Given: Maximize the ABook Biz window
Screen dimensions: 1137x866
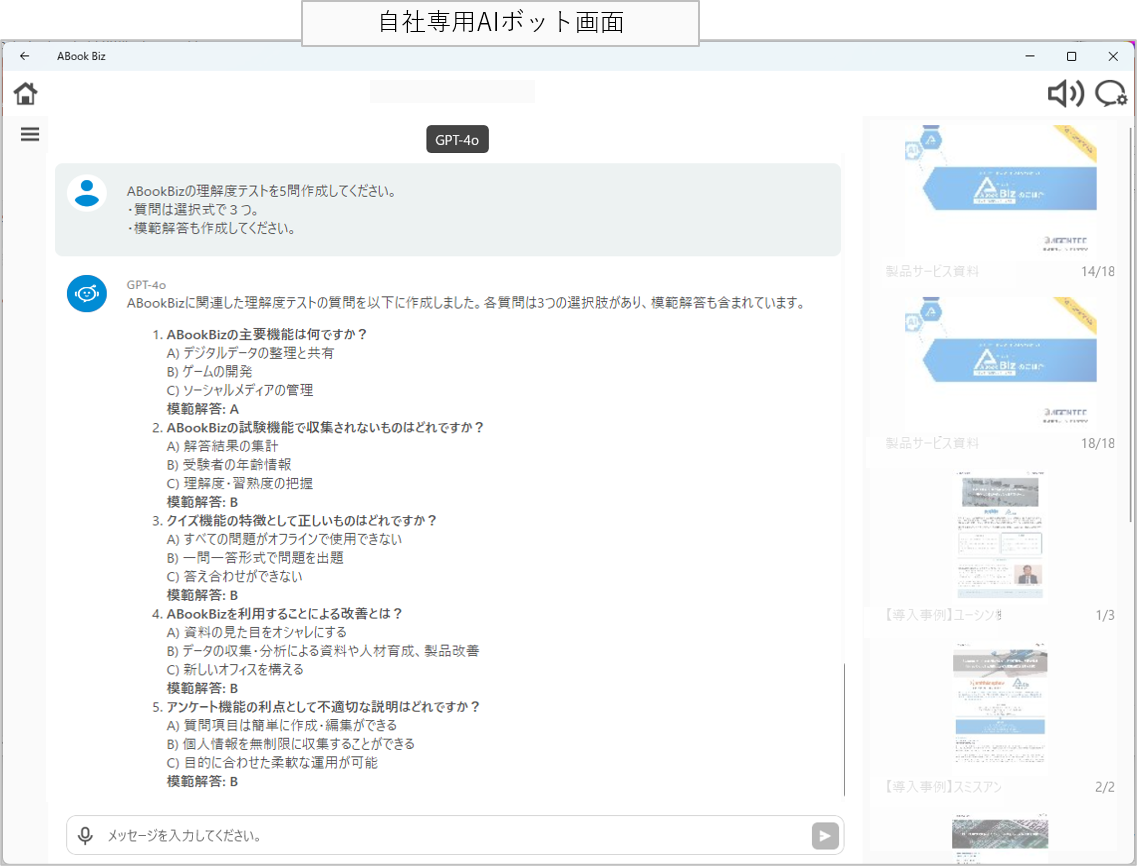Looking at the screenshot, I should pos(1071,56).
